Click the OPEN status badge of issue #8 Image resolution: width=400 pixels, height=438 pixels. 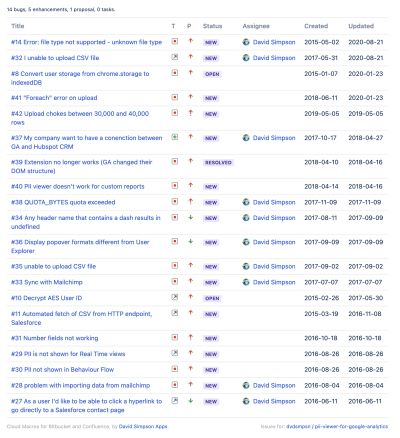pyautogui.click(x=212, y=74)
